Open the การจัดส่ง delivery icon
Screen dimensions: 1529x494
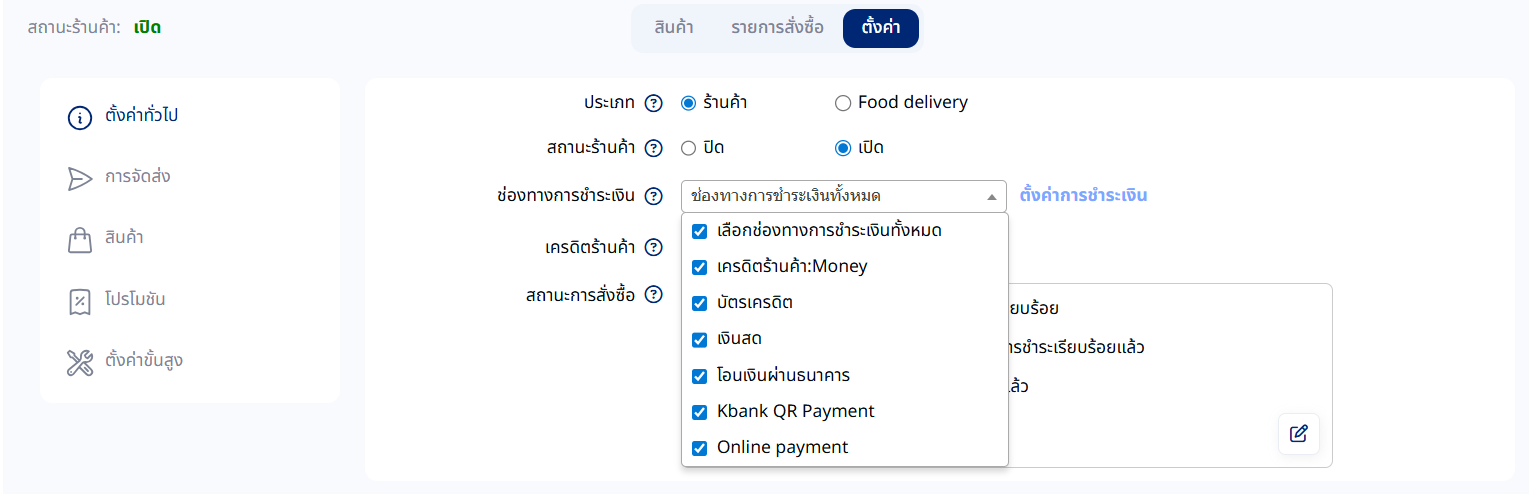tap(80, 178)
